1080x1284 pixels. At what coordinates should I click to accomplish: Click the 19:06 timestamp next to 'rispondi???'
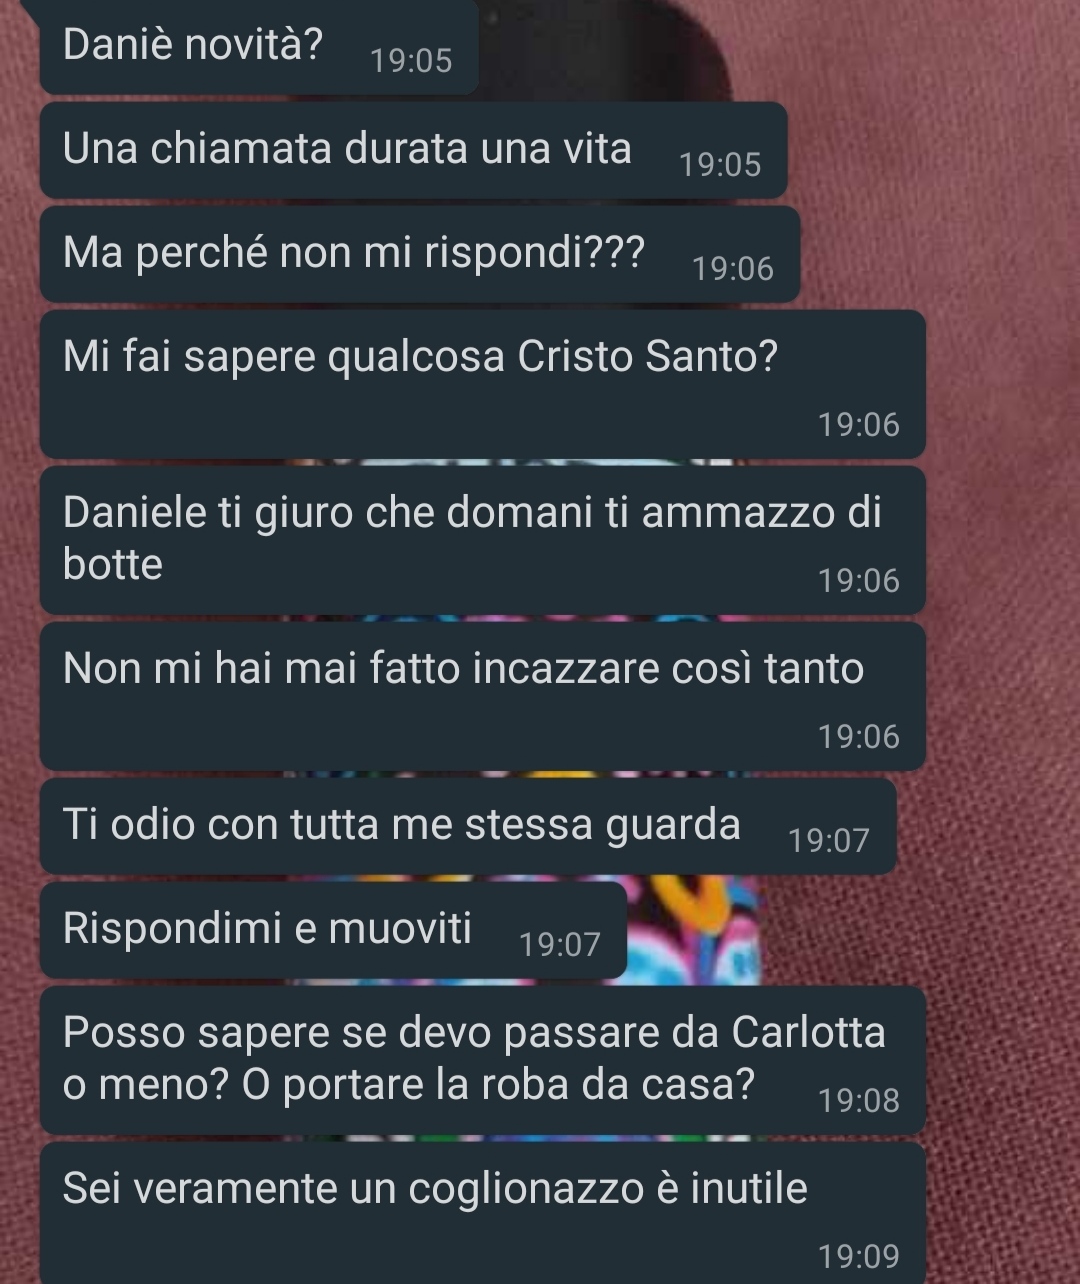(x=733, y=269)
